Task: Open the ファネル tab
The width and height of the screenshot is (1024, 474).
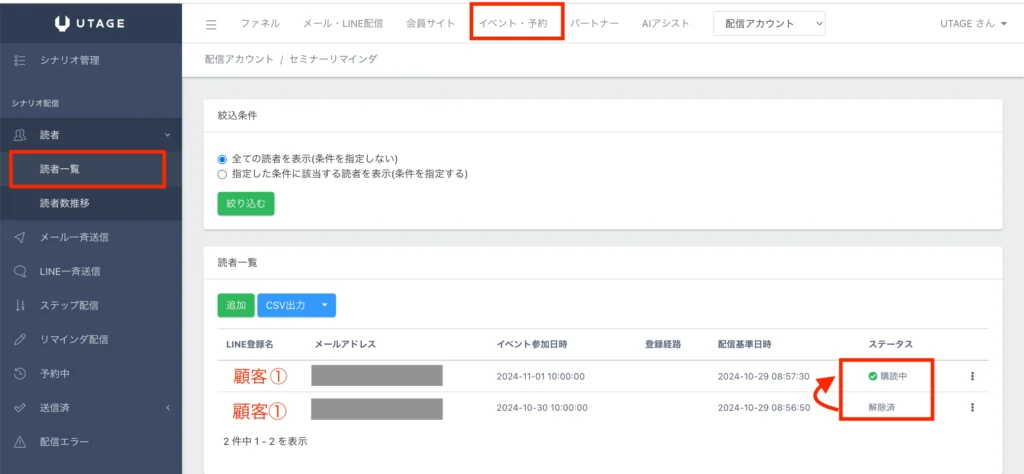Action: (x=260, y=24)
